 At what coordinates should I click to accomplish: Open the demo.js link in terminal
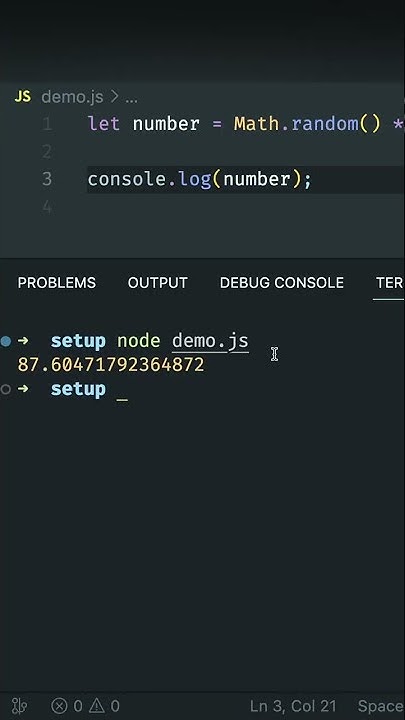[x=210, y=341]
